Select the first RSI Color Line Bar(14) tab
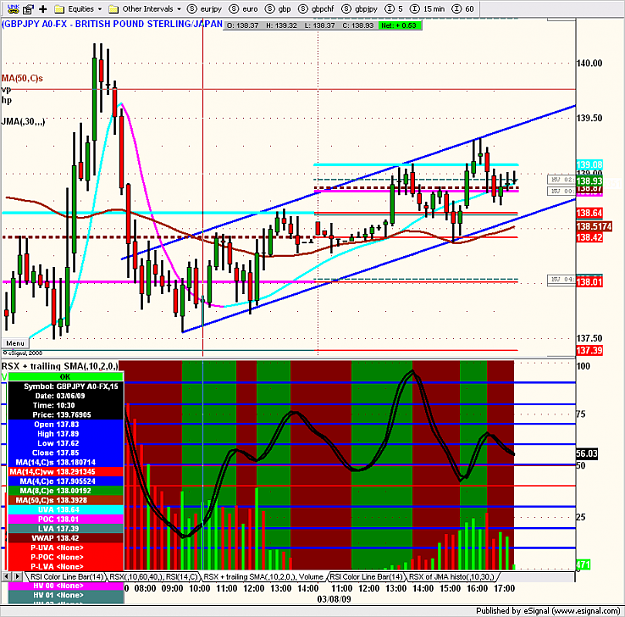The width and height of the screenshot is (625, 617). click(x=67, y=577)
